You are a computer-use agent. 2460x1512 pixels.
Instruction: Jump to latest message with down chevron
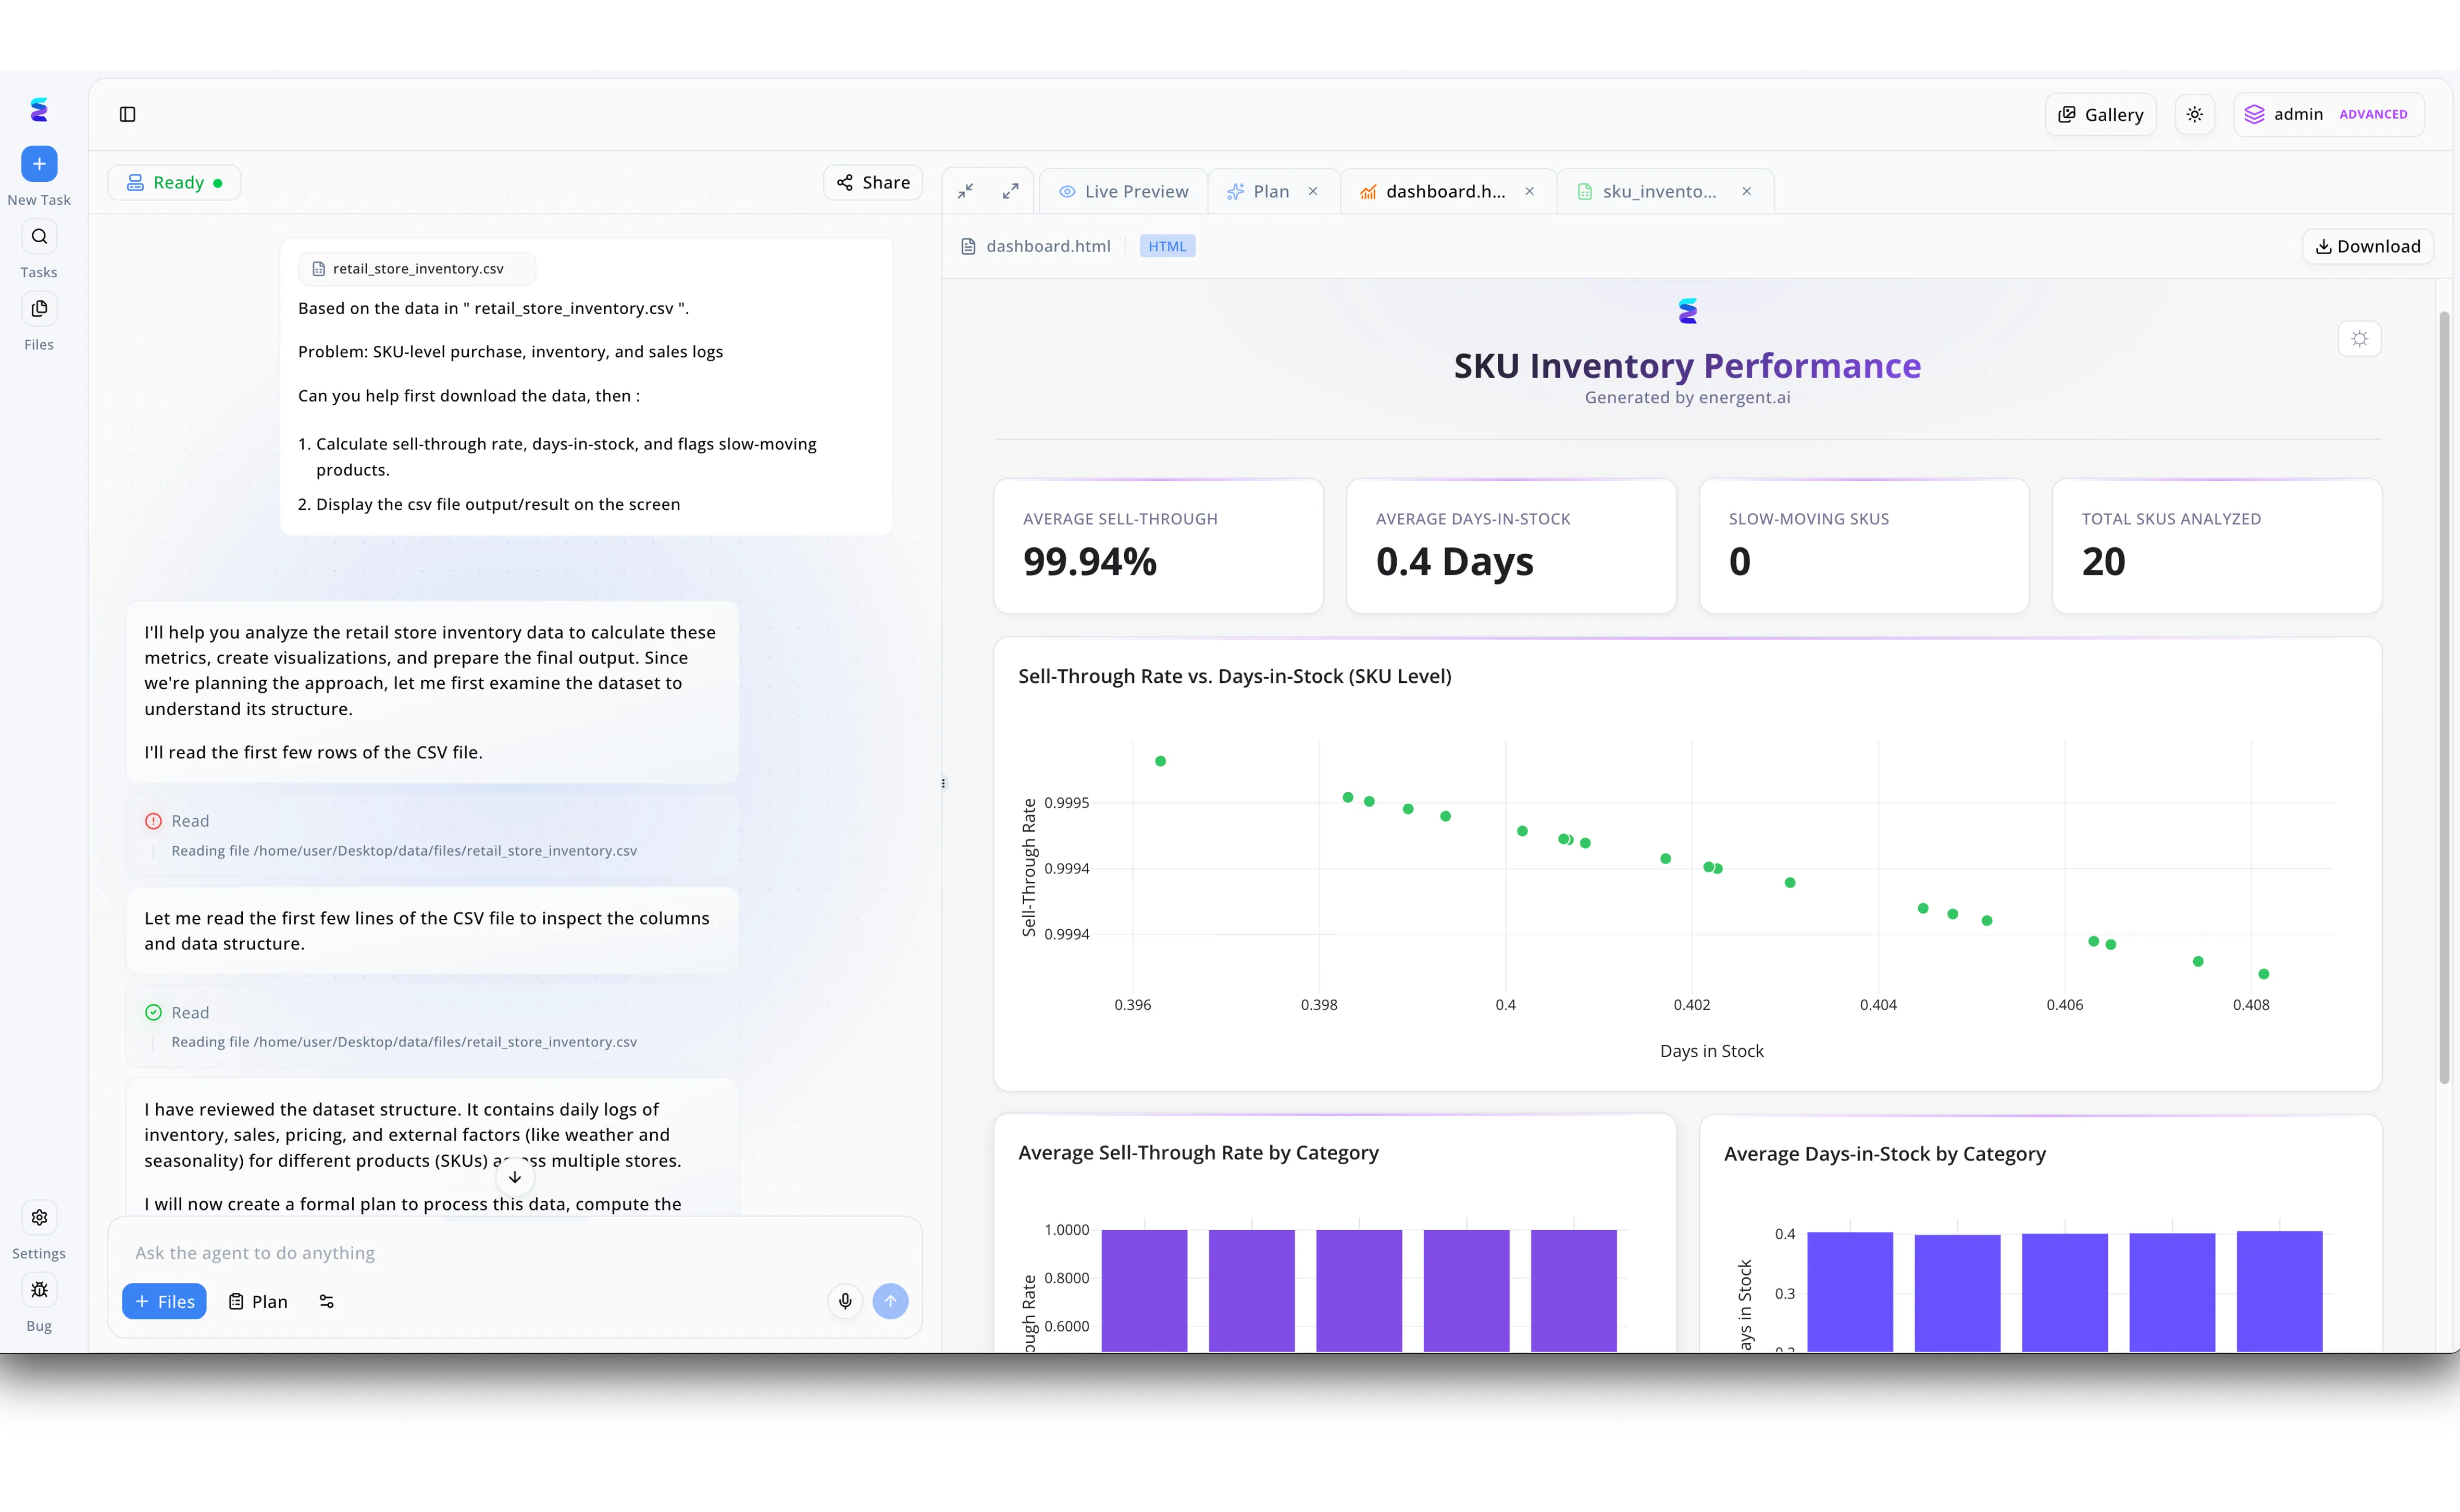(514, 1177)
